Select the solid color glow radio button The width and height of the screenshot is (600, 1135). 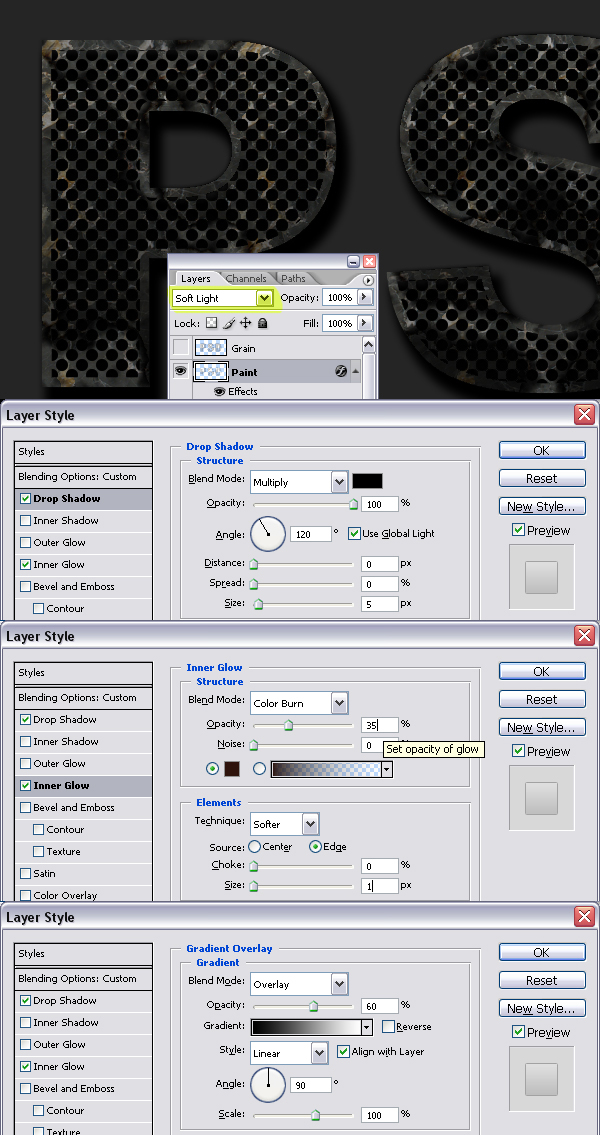point(212,769)
